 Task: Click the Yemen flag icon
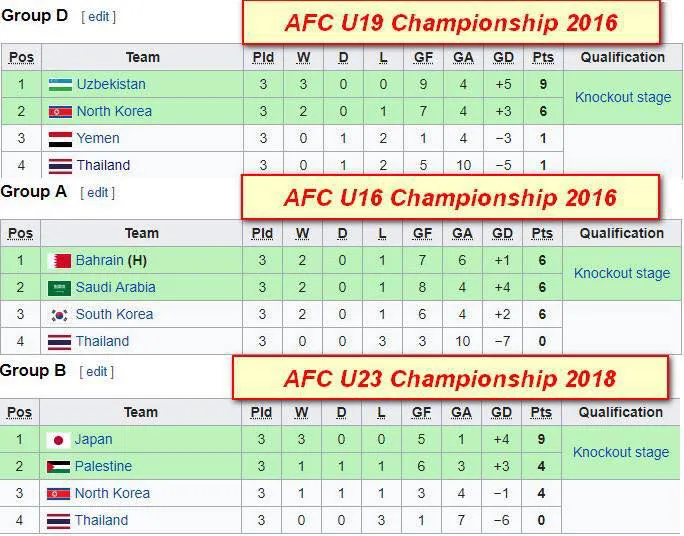pyautogui.click(x=59, y=139)
